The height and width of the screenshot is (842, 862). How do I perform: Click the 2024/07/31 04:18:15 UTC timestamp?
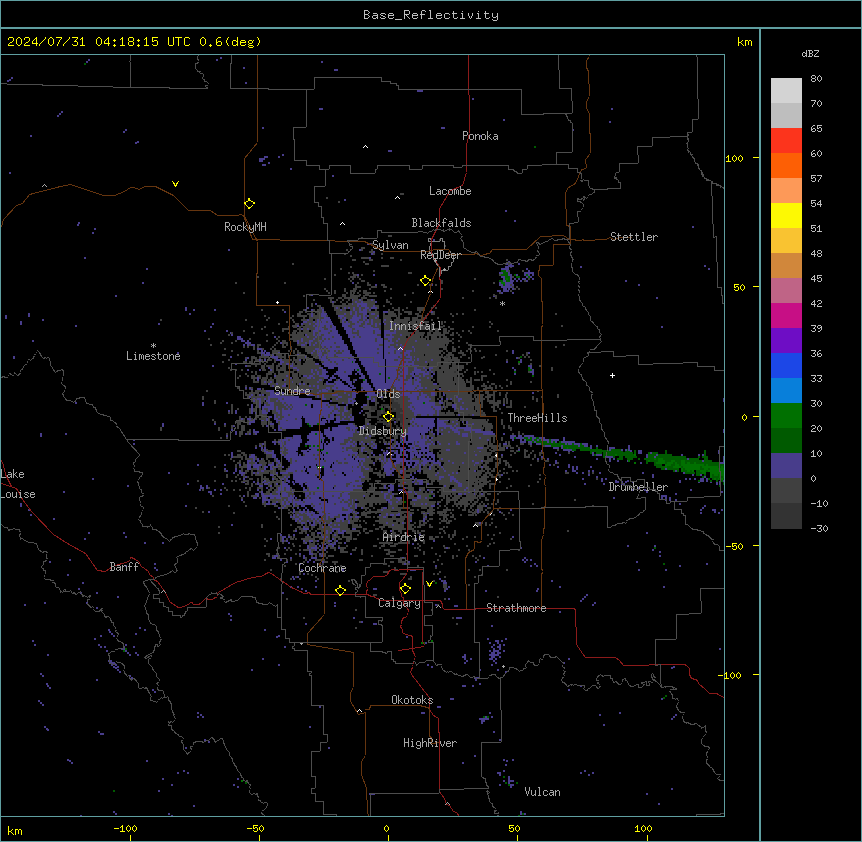[x=134, y=42]
